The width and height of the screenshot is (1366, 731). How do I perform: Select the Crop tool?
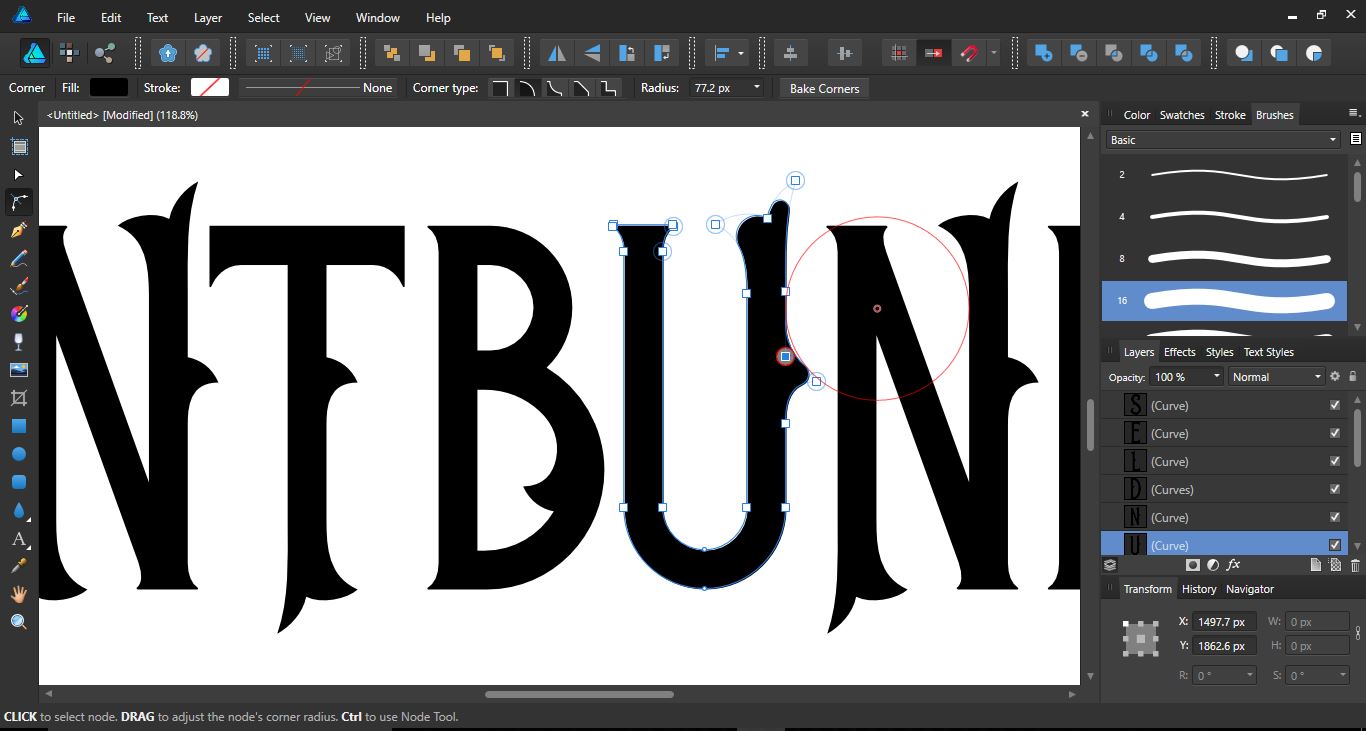click(18, 398)
